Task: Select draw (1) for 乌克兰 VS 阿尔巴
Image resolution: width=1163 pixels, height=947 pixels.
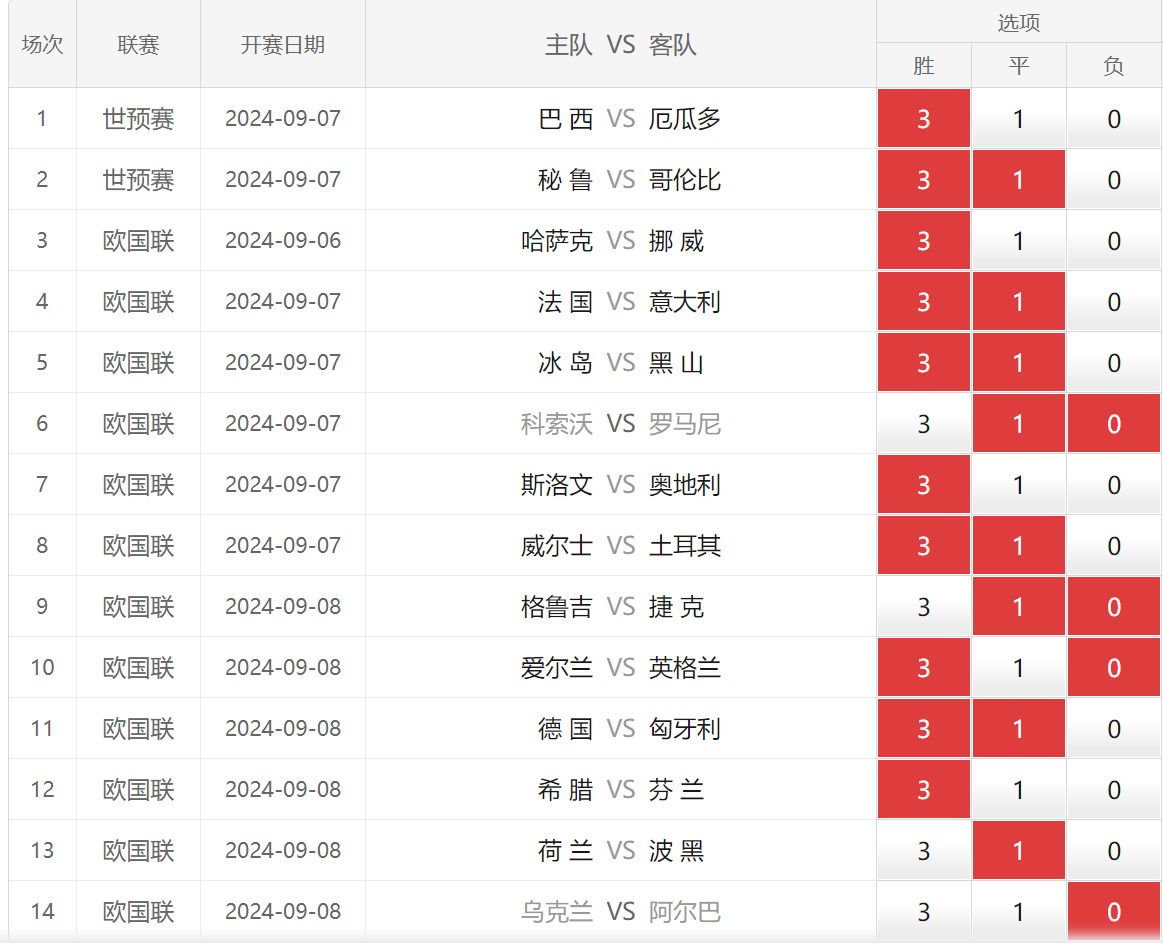Action: pos(1018,911)
